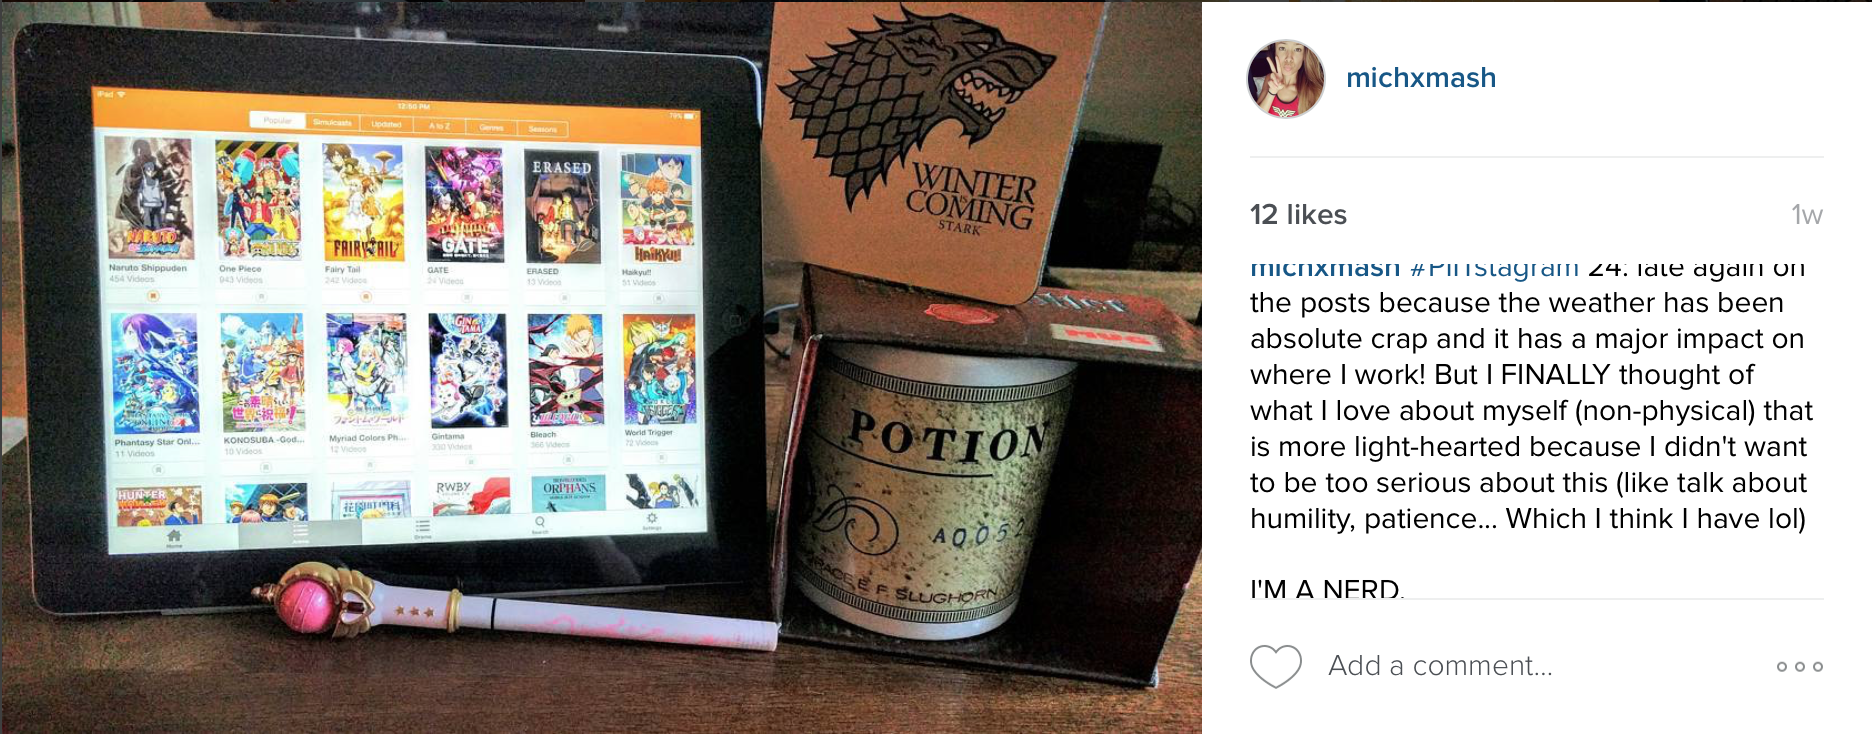Image resolution: width=1872 pixels, height=734 pixels.
Task: Click the michxmash profile avatar
Action: 1285,79
